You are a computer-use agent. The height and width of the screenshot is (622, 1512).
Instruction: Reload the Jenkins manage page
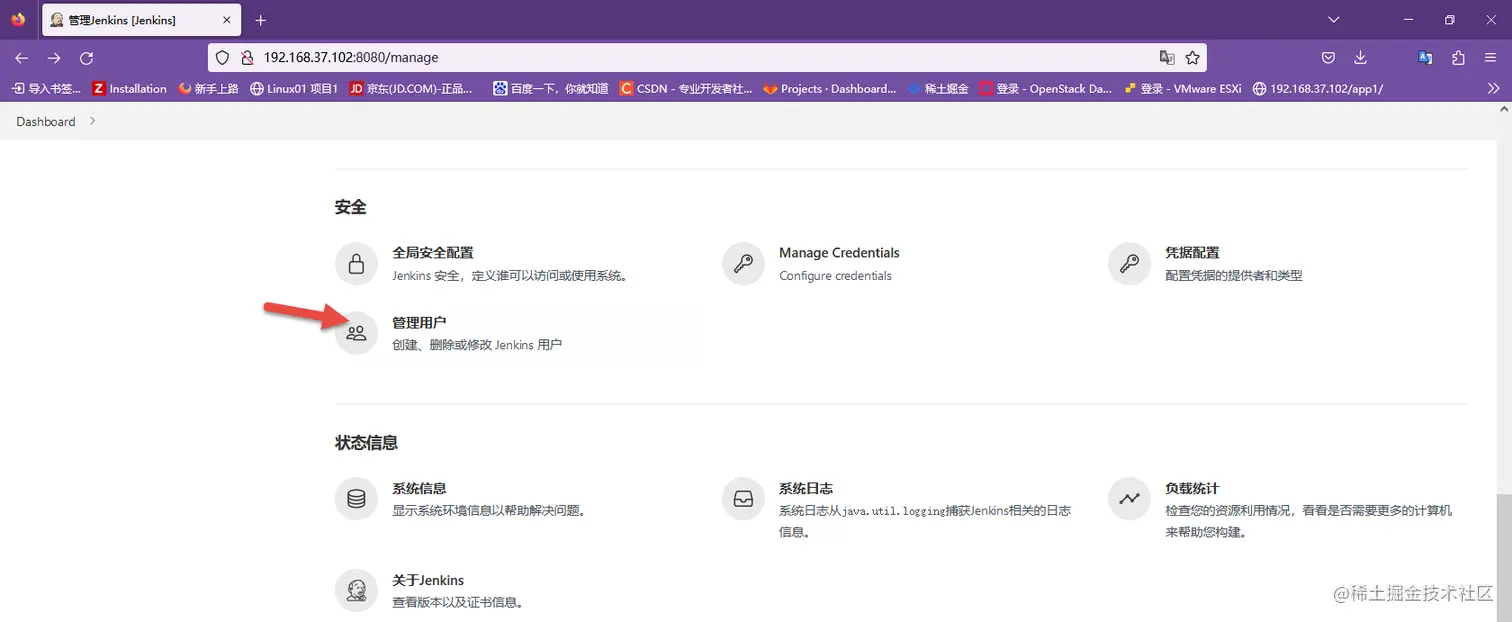[86, 58]
